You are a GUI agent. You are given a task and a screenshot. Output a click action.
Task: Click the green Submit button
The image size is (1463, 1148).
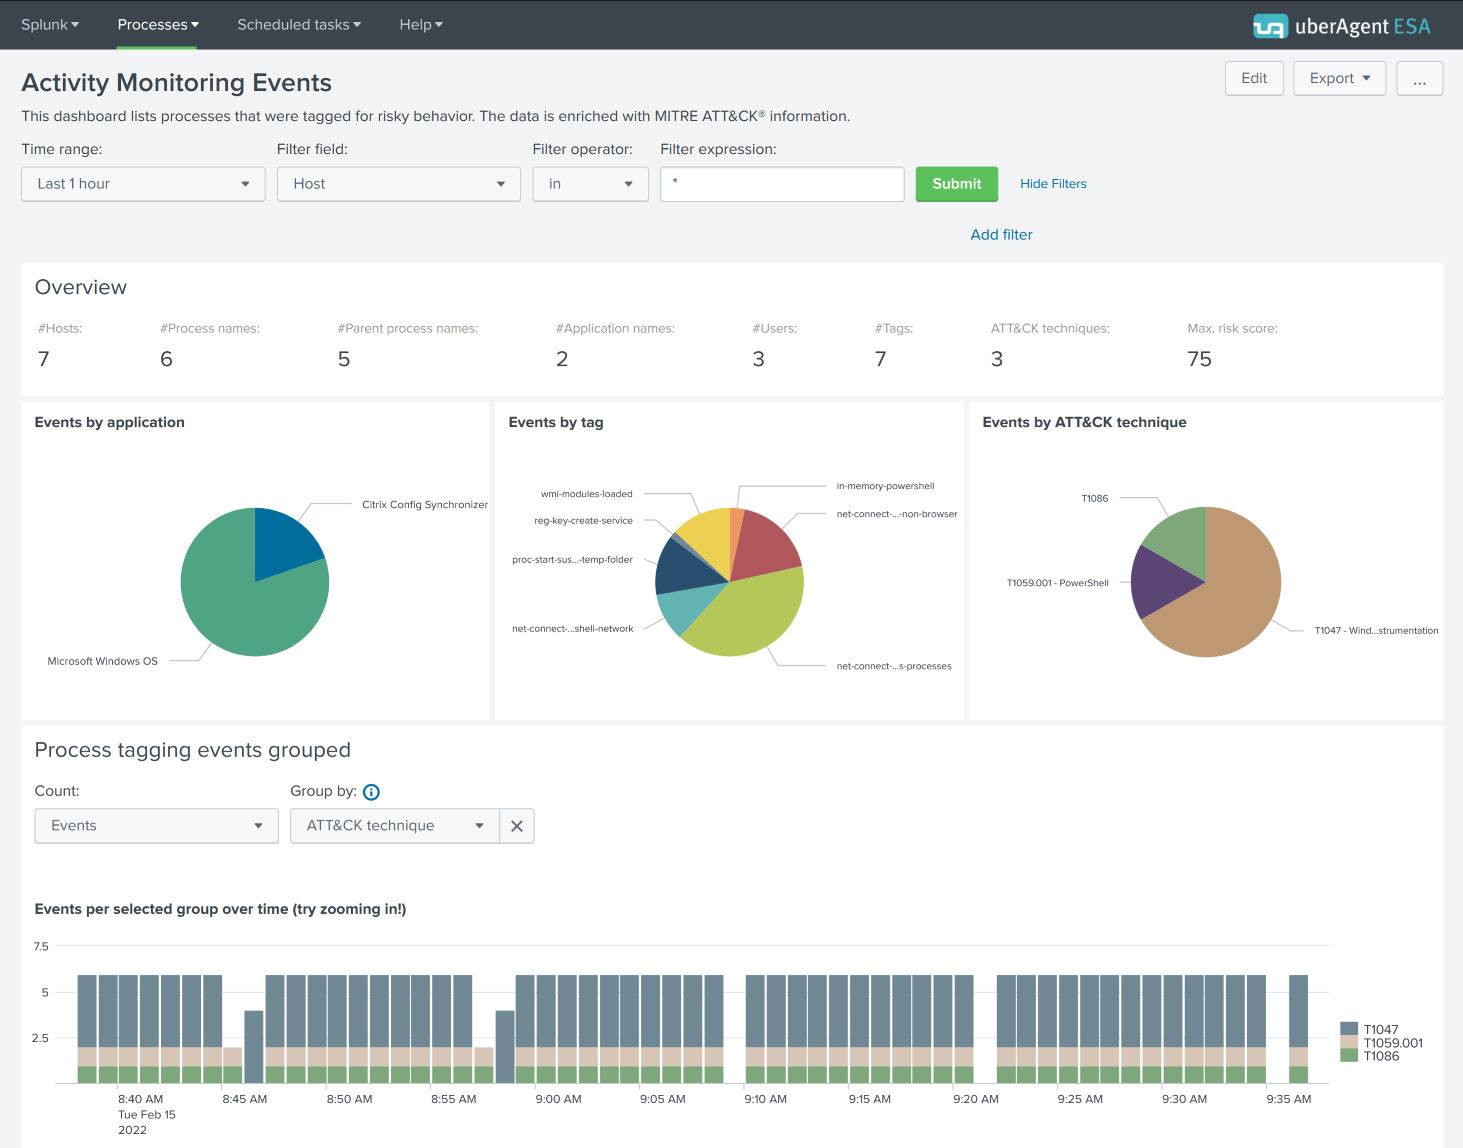(957, 184)
